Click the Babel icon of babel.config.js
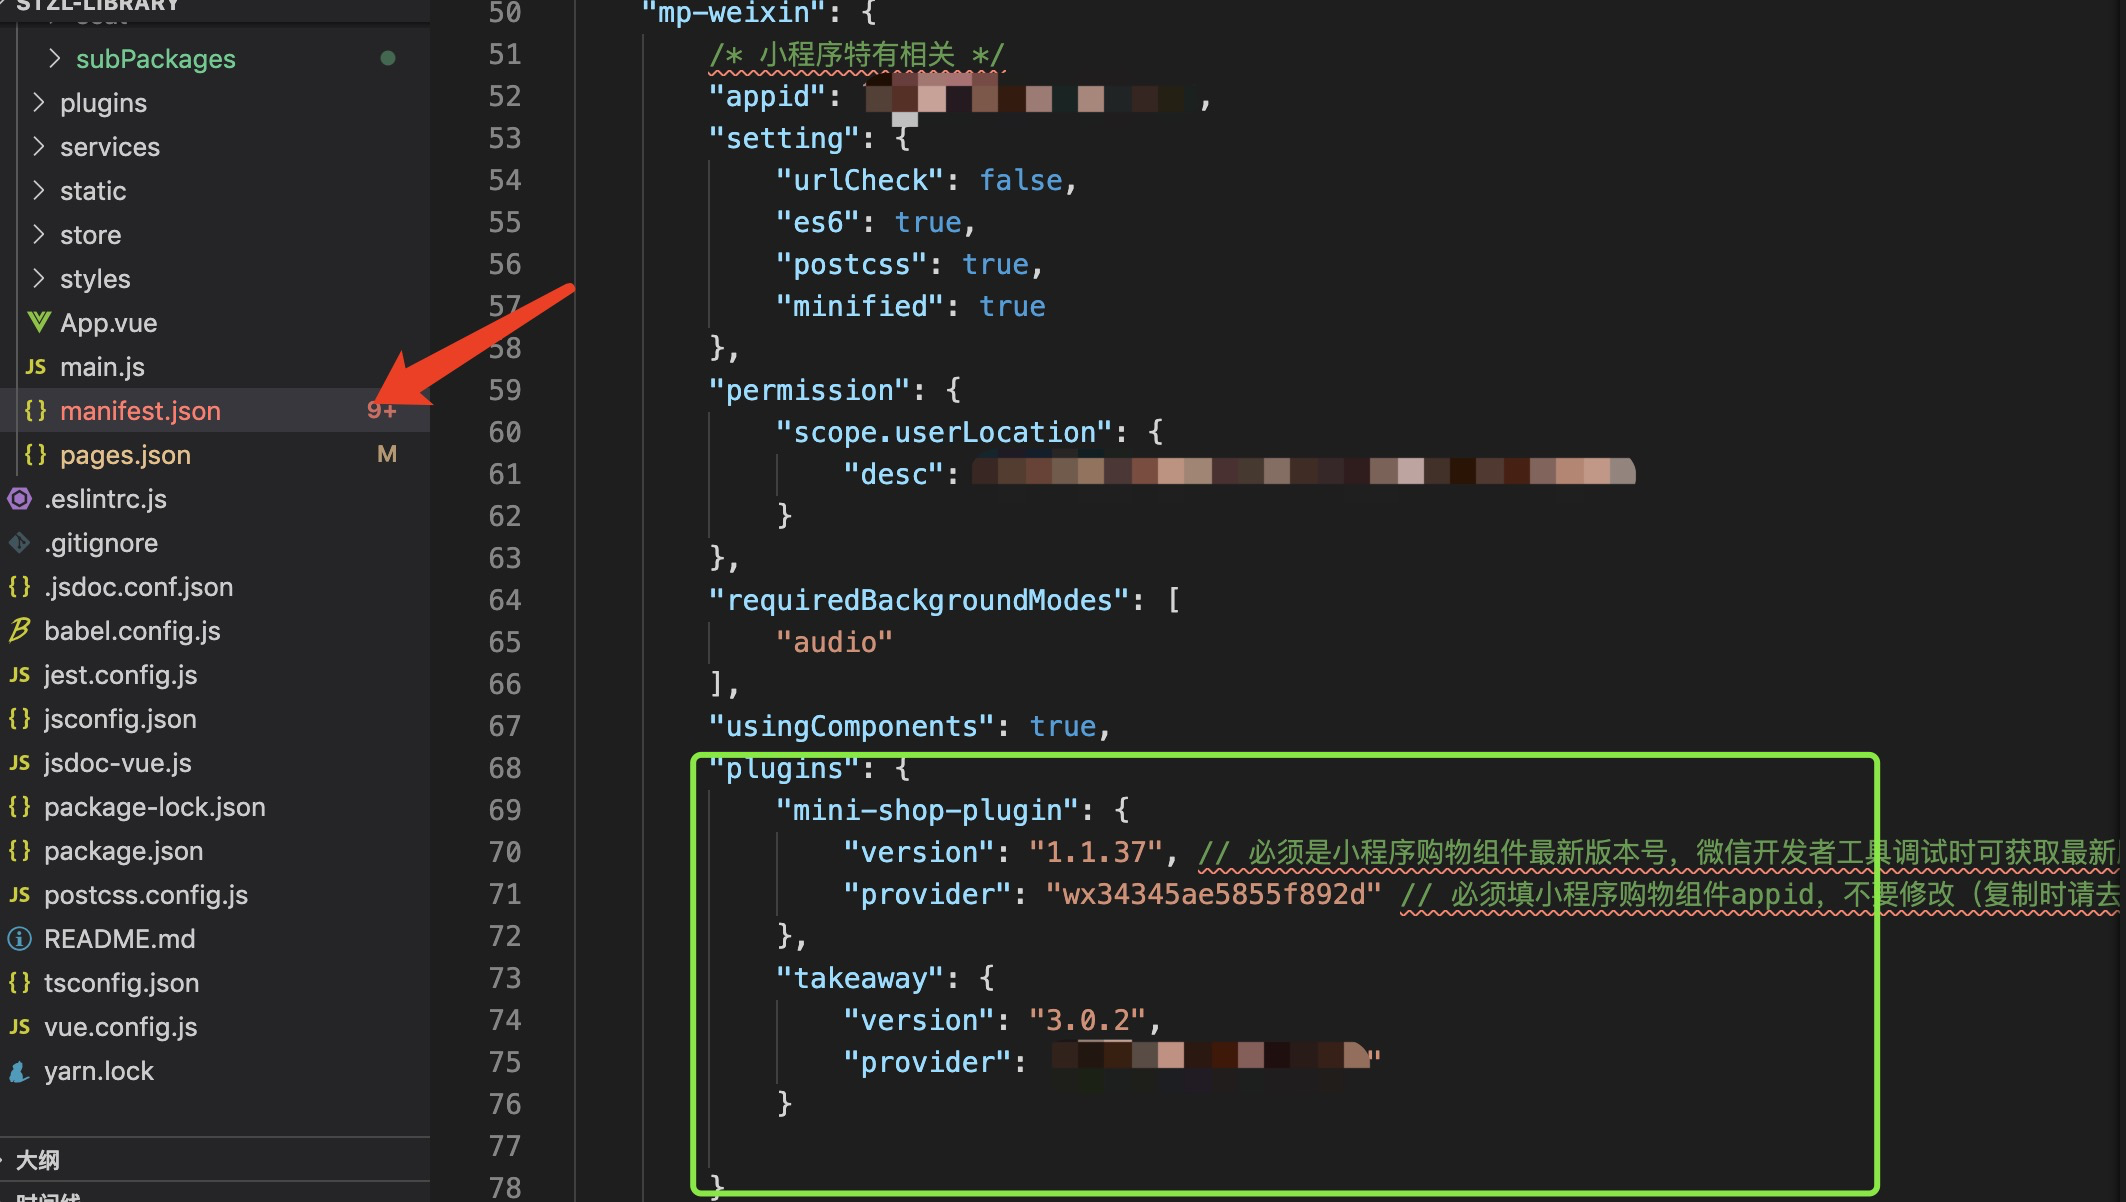Viewport: 2126px width, 1202px height. [20, 631]
